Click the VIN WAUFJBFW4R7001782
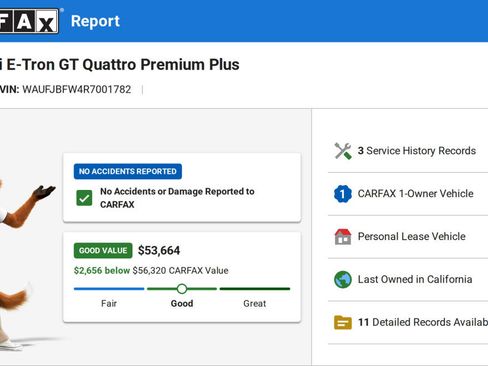 [77, 89]
